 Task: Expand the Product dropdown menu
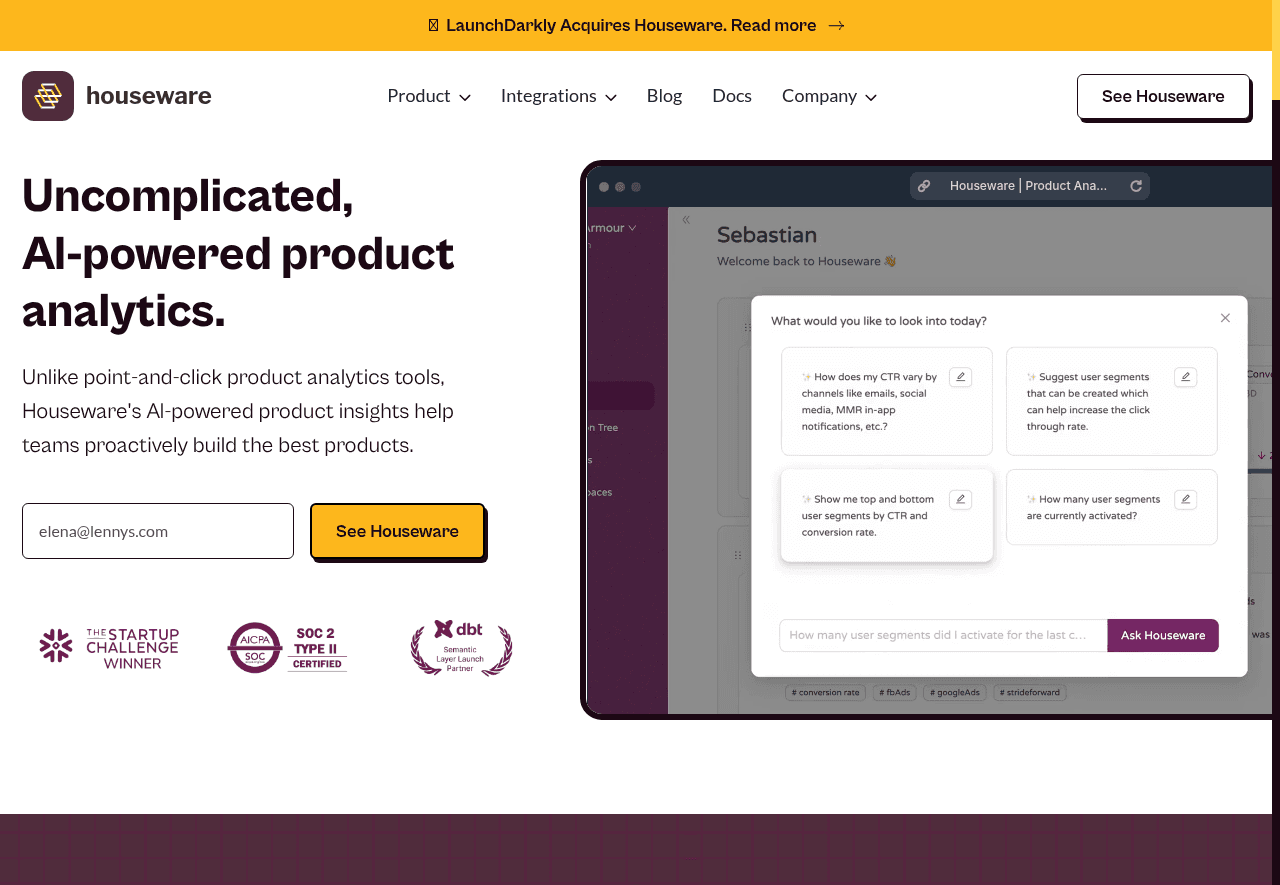tap(429, 96)
